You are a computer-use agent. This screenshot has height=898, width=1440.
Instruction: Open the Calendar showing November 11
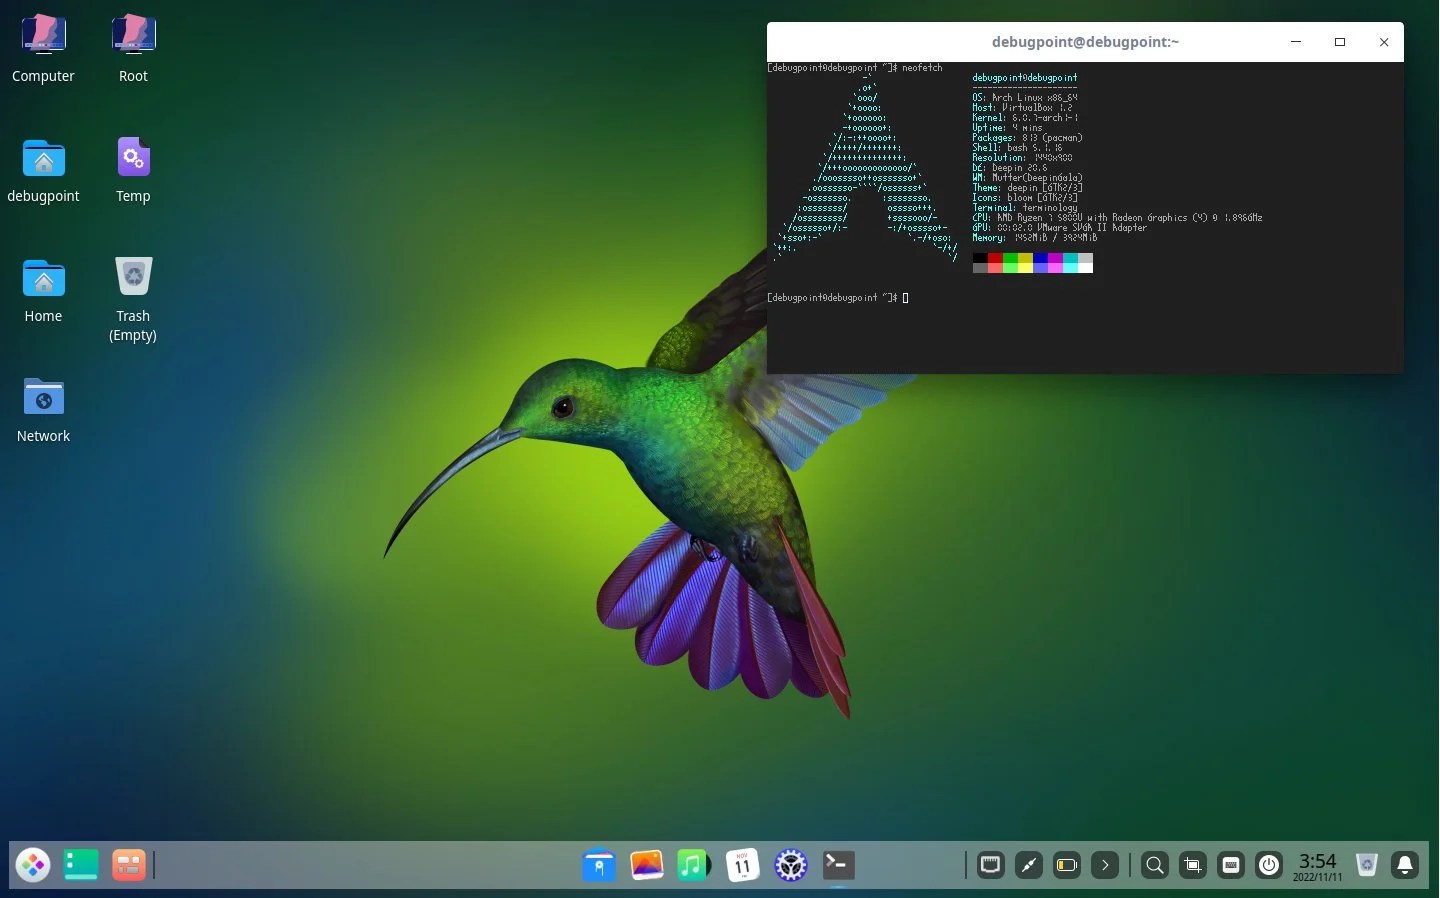tap(741, 865)
